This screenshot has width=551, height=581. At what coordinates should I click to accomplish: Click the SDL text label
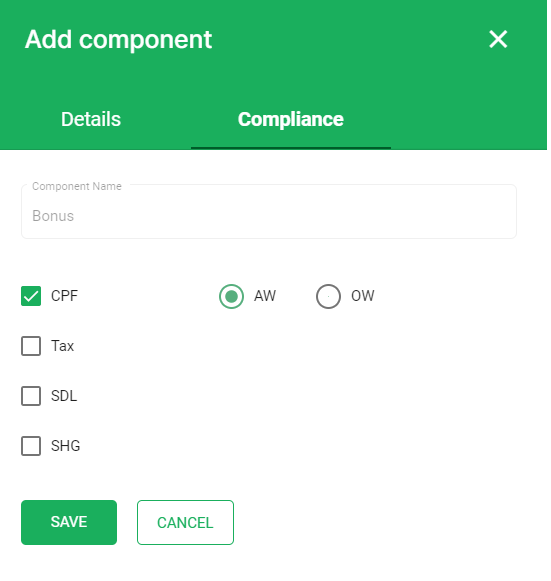coord(64,396)
